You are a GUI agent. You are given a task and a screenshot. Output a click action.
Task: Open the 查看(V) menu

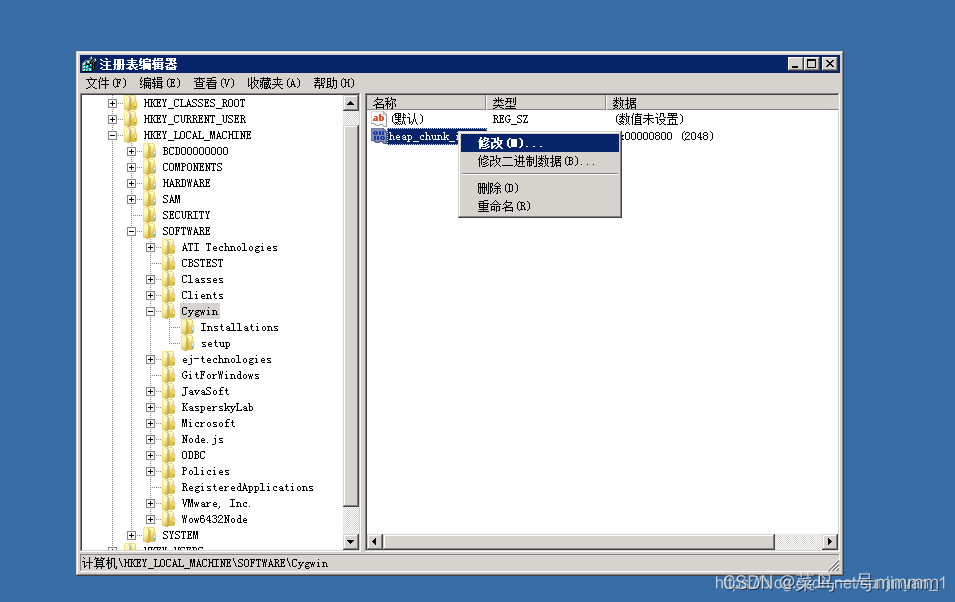click(x=212, y=82)
